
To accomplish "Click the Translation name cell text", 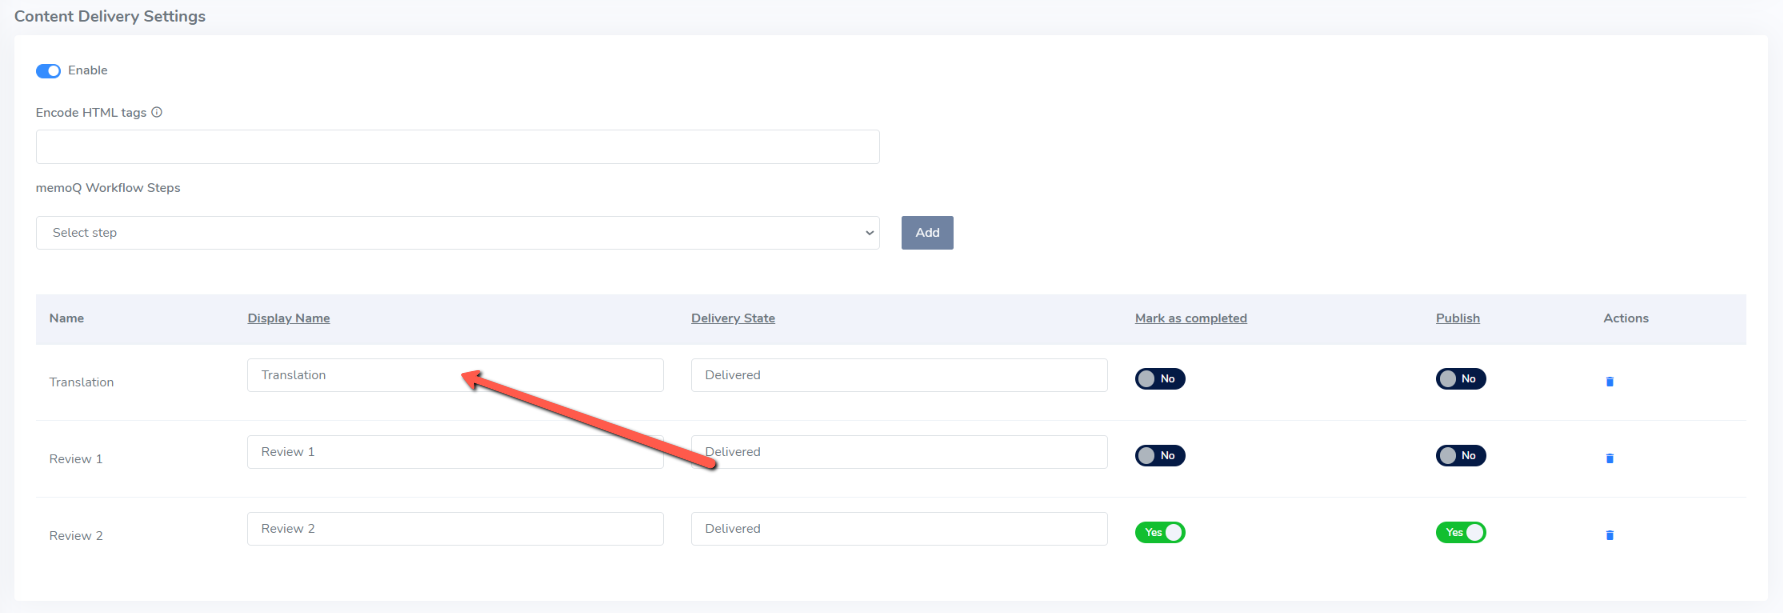I will pyautogui.click(x=81, y=382).
